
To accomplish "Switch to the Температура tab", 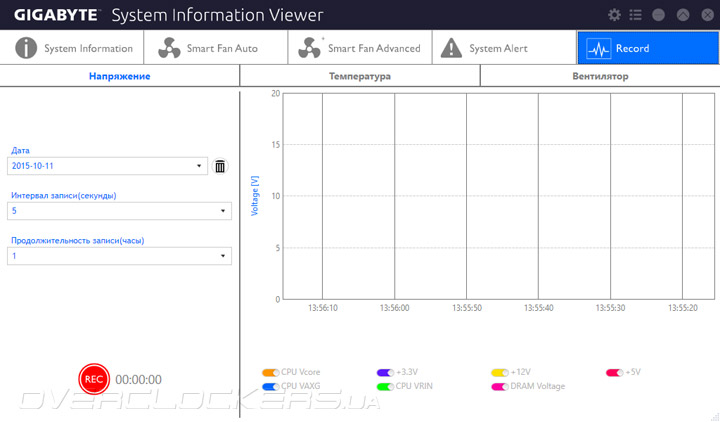I will click(360, 76).
